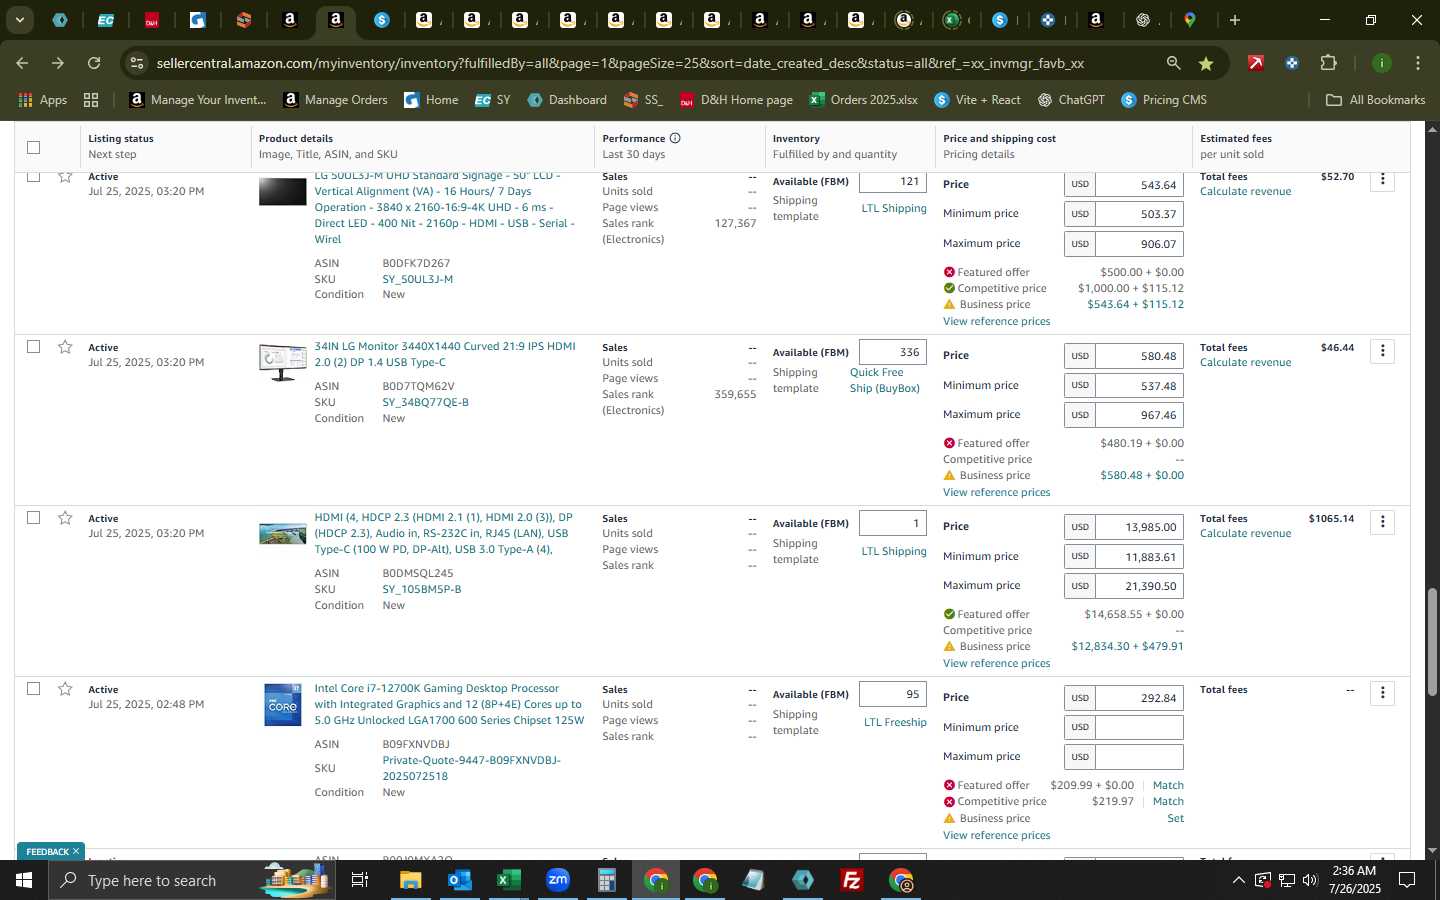The image size is (1440, 900).
Task: Check the HDMI HDCP 2.3 listing
Action: pos(33,517)
